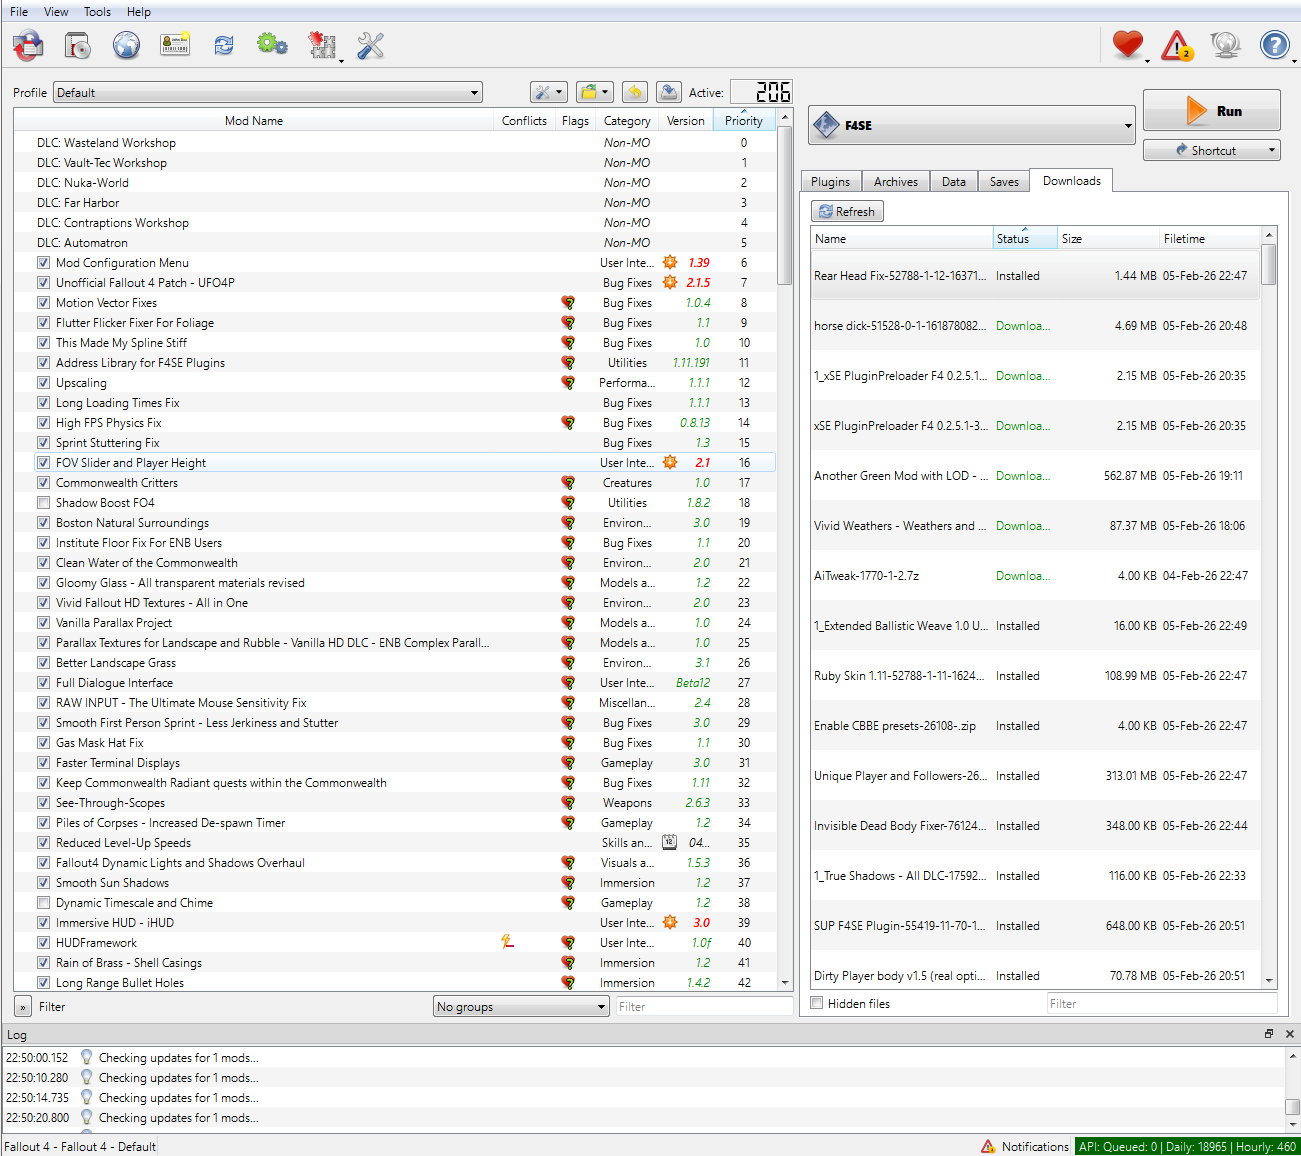
Task: Click the heart flag on Shadow Boost FO4
Action: point(568,502)
